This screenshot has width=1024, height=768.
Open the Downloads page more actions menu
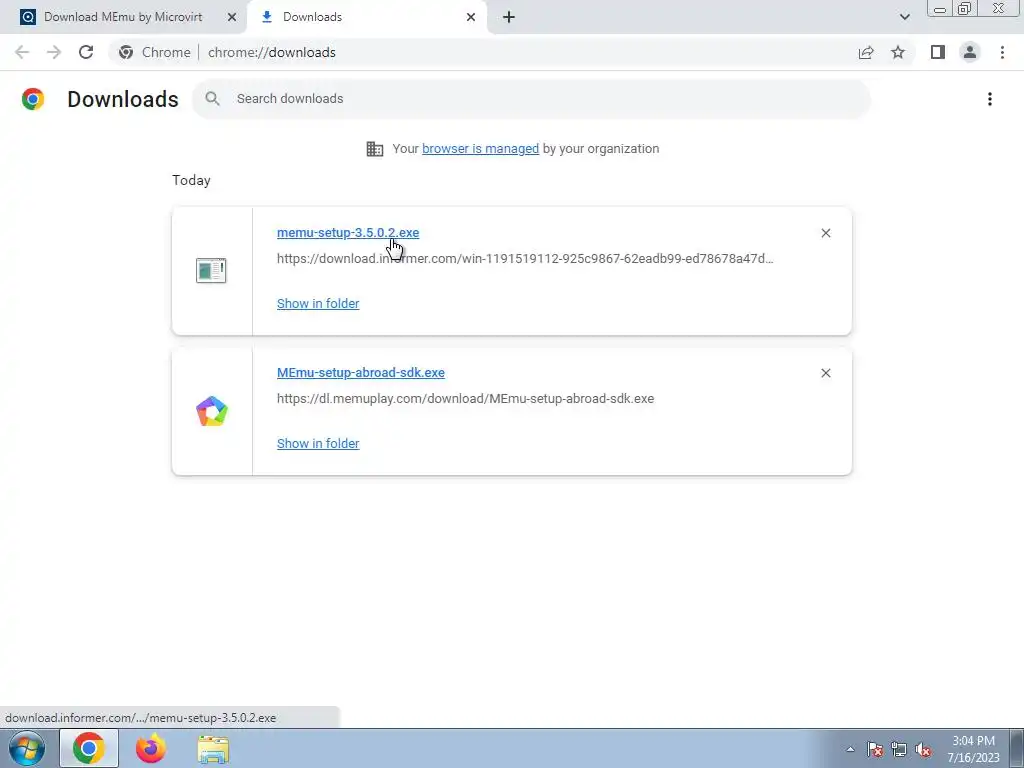(x=990, y=99)
